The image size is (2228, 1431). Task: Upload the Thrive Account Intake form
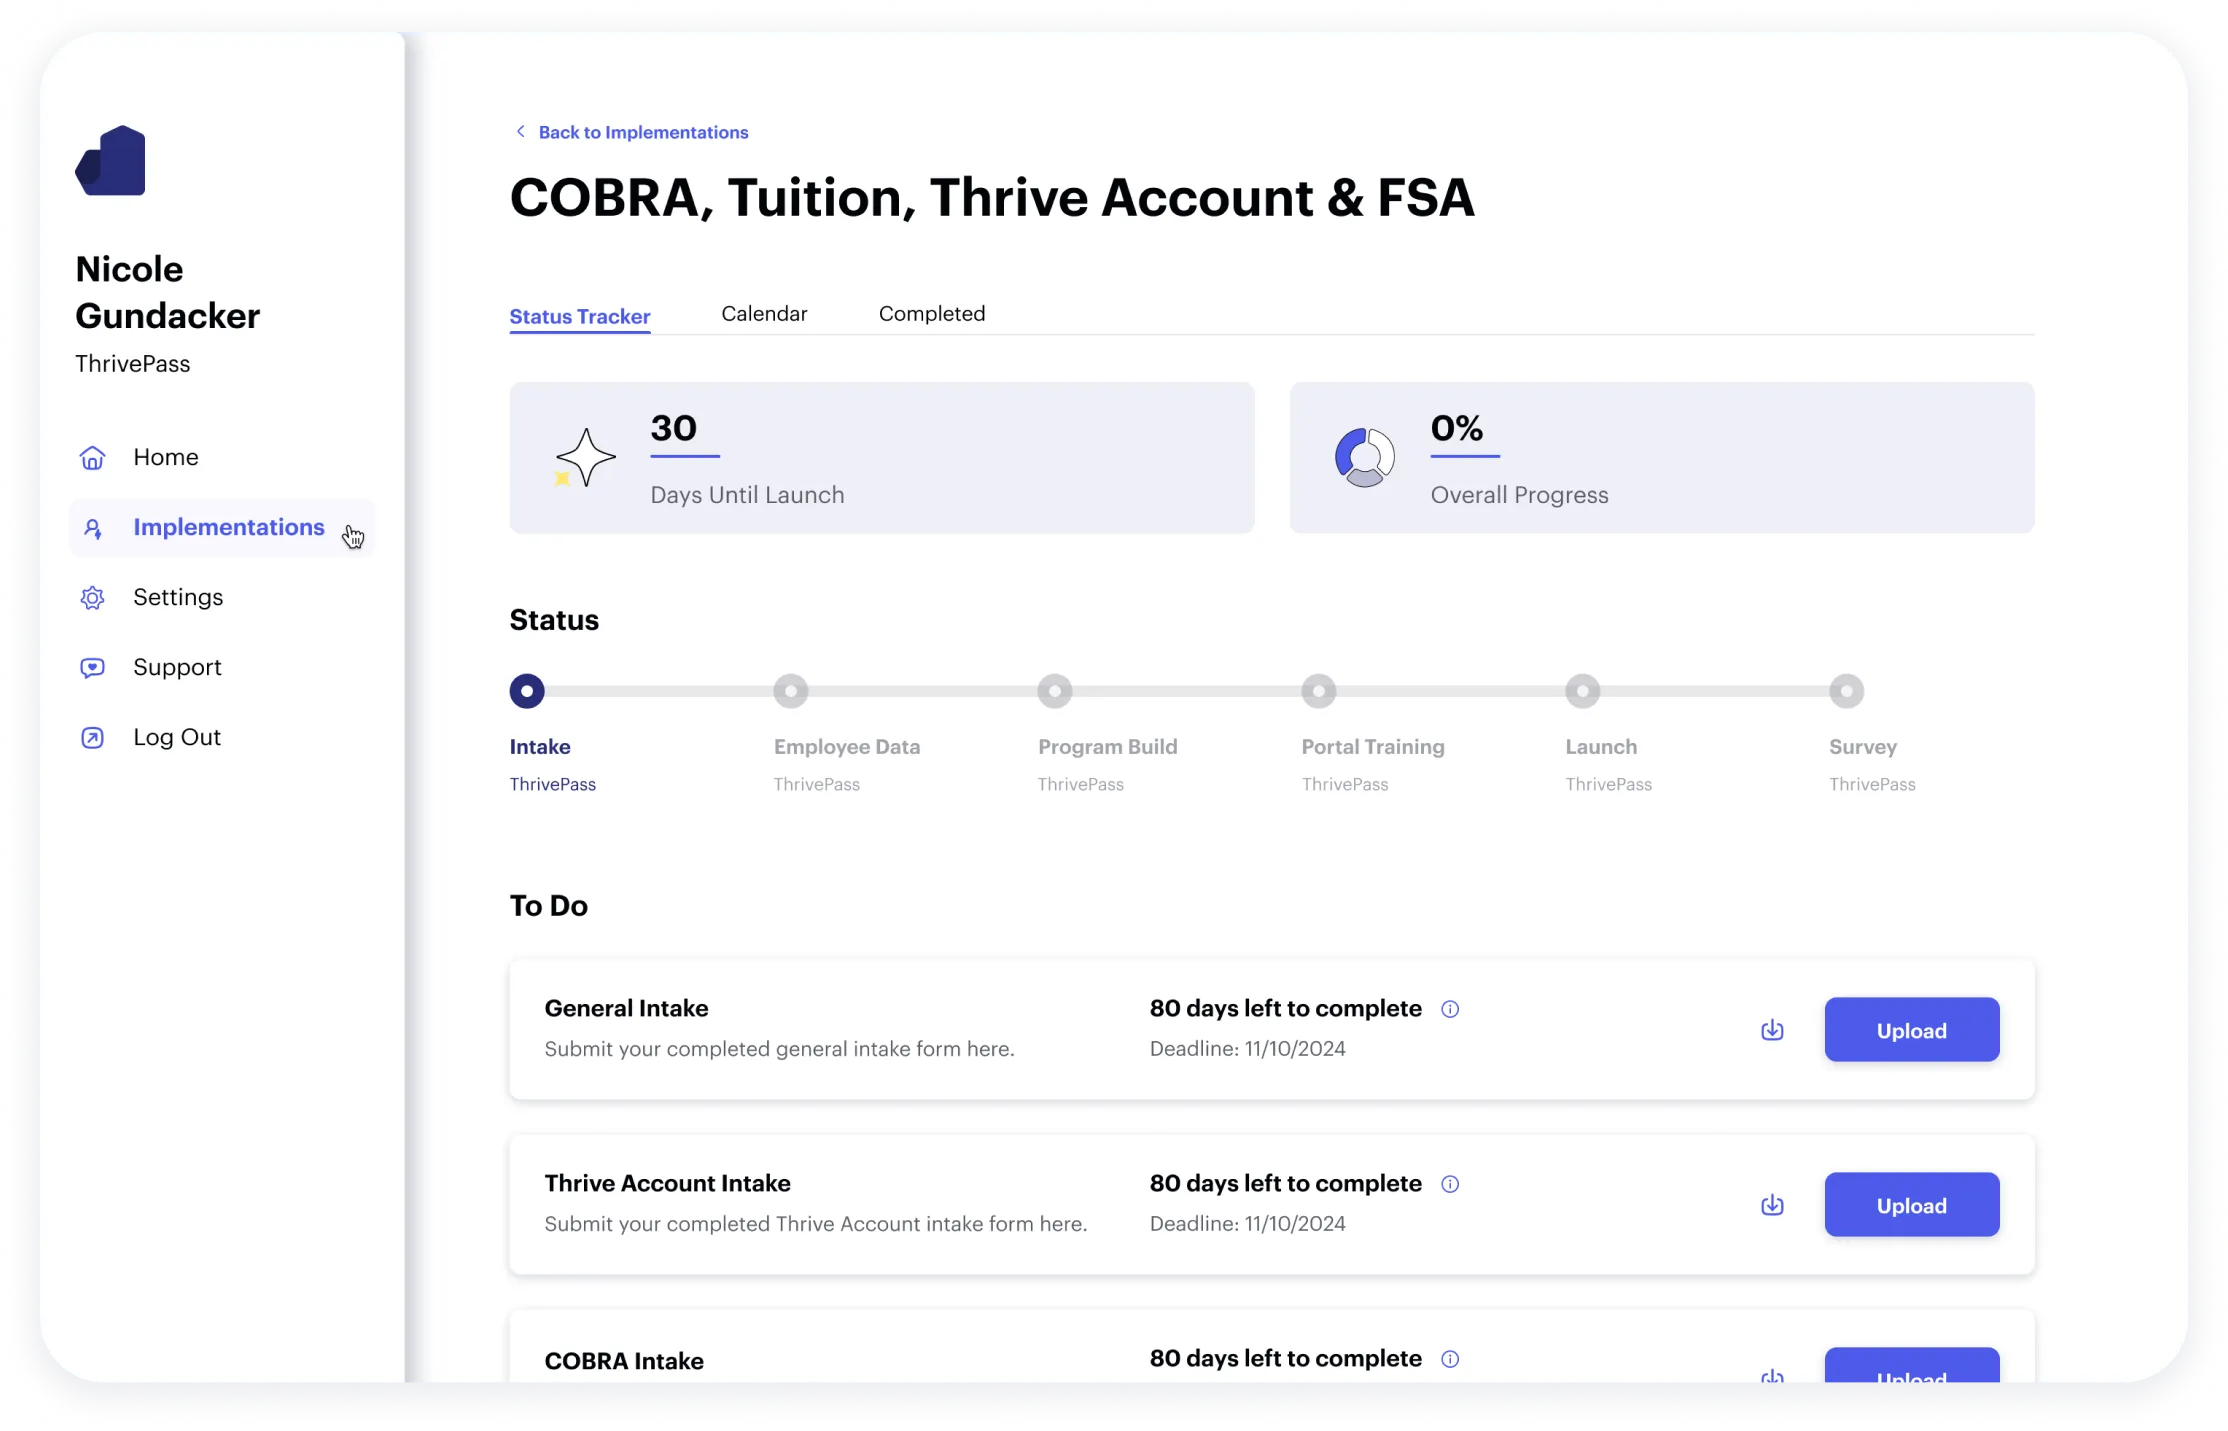pos(1911,1204)
